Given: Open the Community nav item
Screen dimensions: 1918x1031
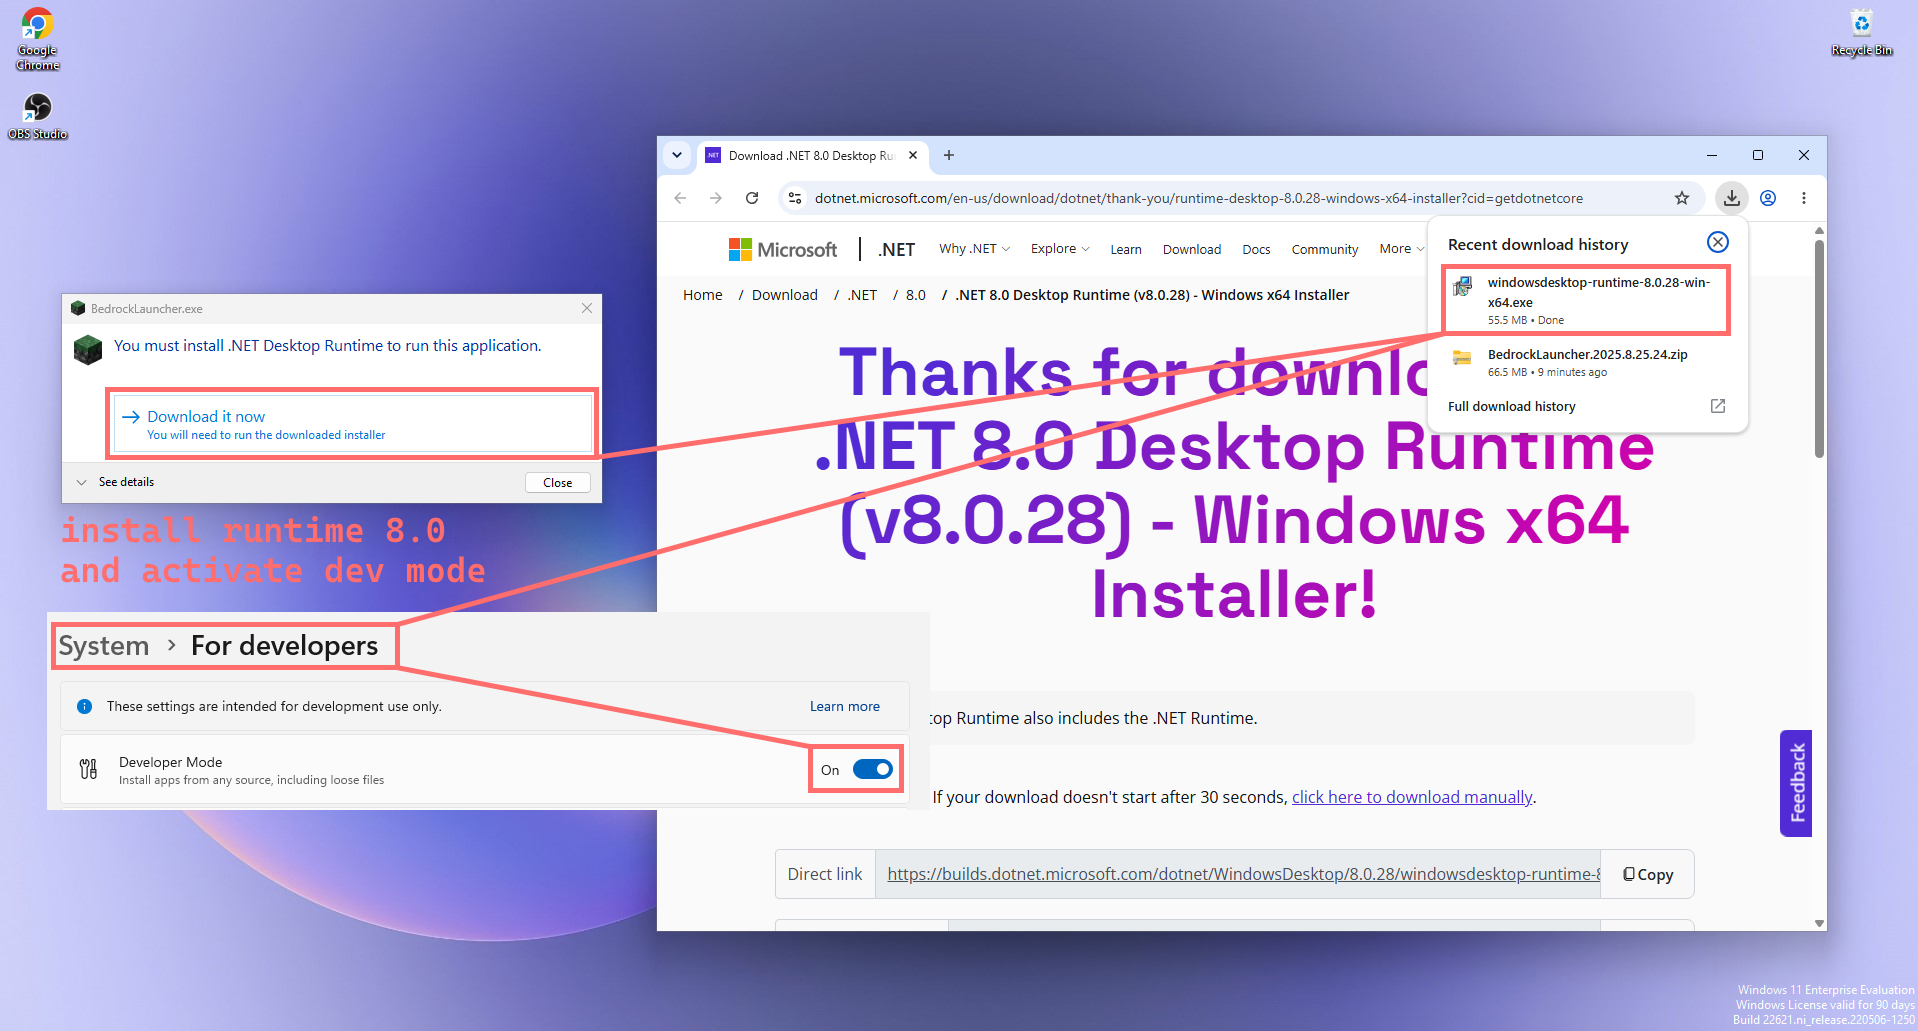Looking at the screenshot, I should pyautogui.click(x=1324, y=250).
